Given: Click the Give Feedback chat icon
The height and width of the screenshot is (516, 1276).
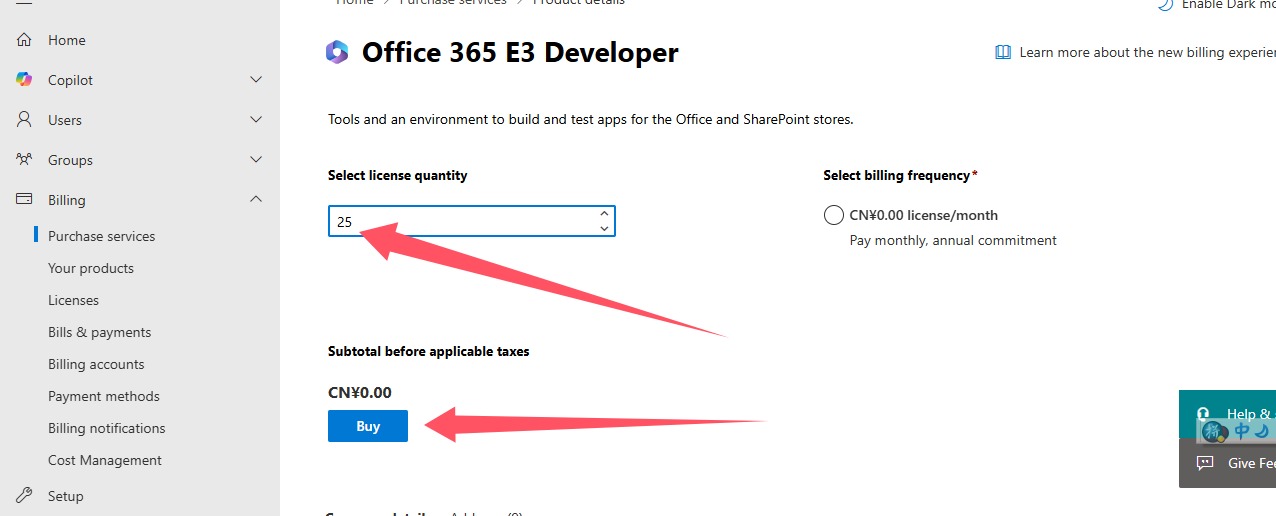Looking at the screenshot, I should point(1205,463).
